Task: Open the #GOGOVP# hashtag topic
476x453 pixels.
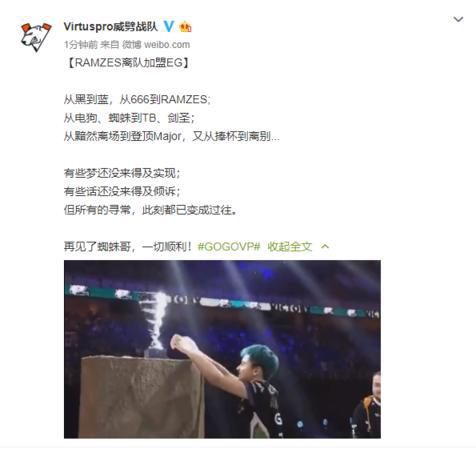Action: coord(229,247)
